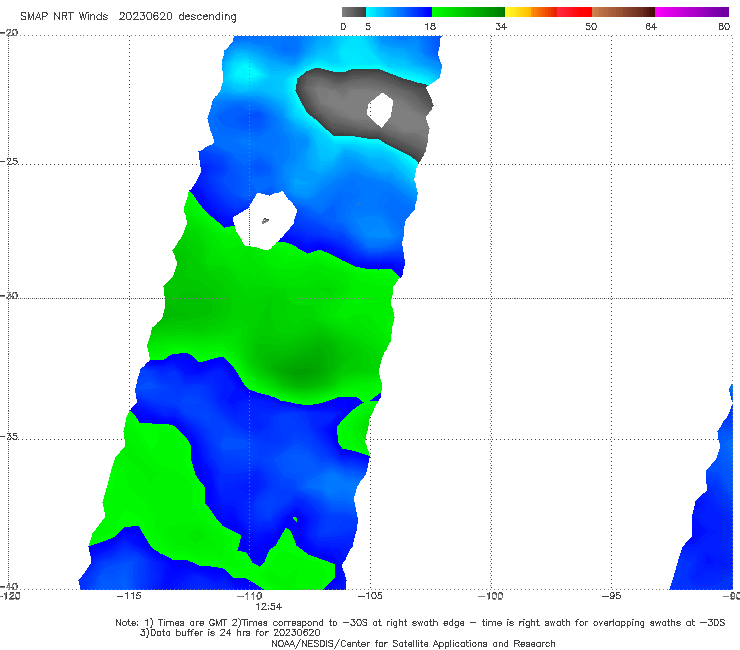Click the magenta-purple segment of the color bar above 64
The height and width of the screenshot is (650, 740).
pyautogui.click(x=692, y=12)
